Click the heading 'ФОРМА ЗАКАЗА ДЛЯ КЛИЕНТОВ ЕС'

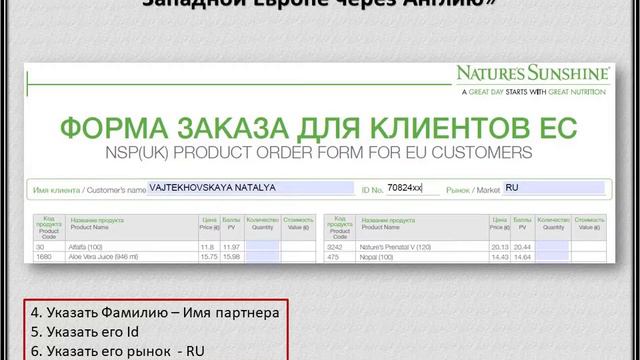318,128
